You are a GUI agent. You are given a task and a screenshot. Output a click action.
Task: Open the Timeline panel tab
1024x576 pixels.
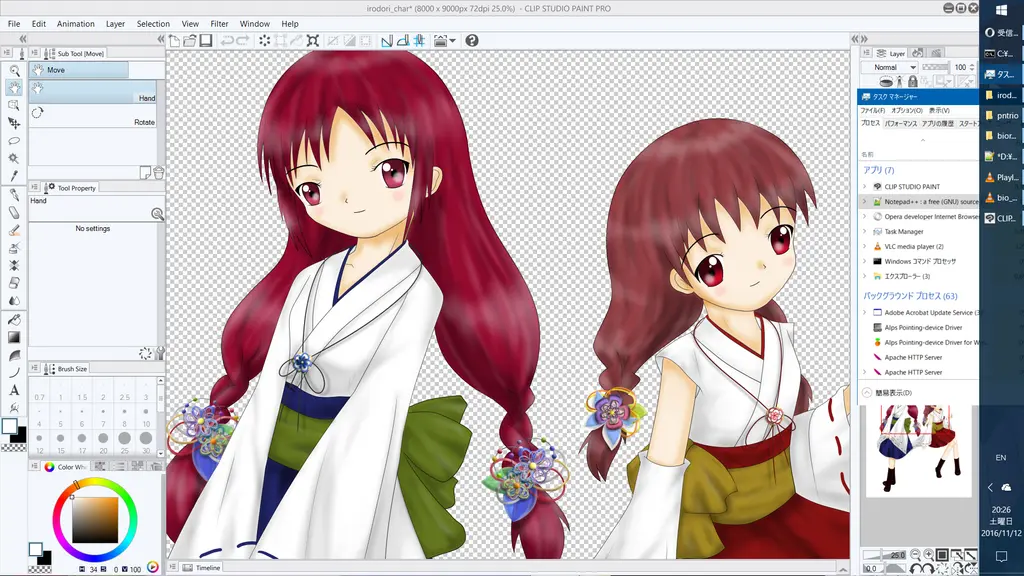(x=202, y=568)
